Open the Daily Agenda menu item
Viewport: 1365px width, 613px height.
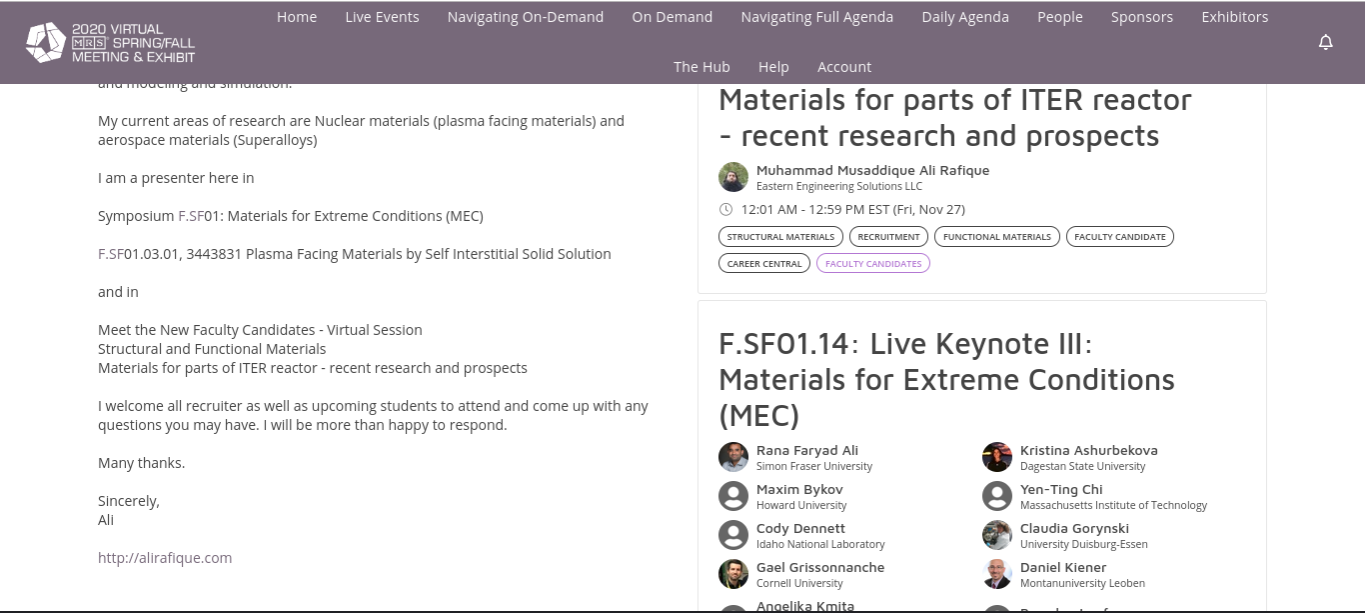pos(965,17)
